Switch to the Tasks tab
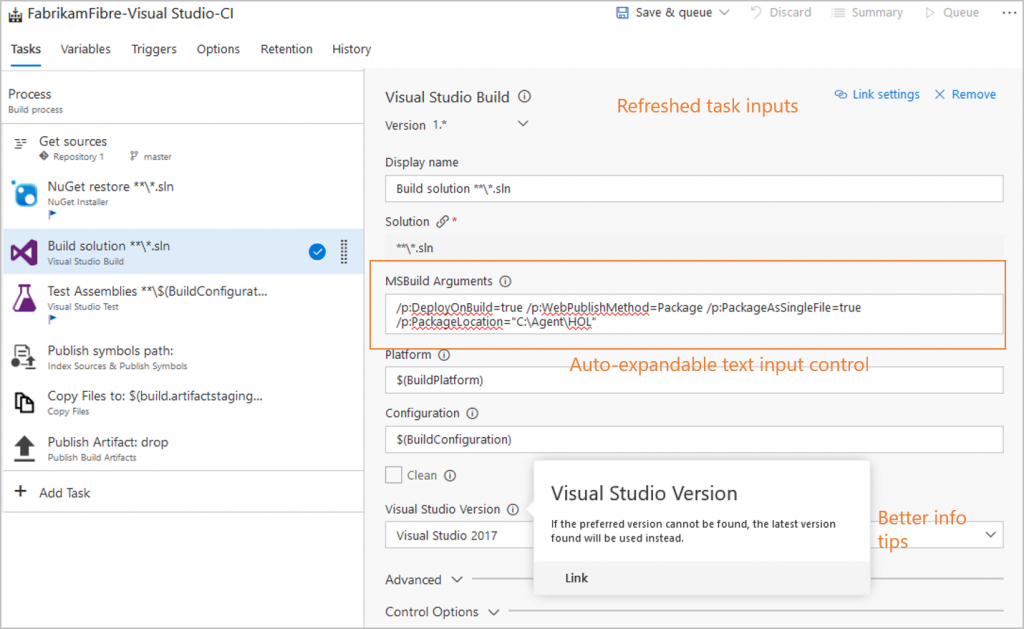 tap(25, 49)
